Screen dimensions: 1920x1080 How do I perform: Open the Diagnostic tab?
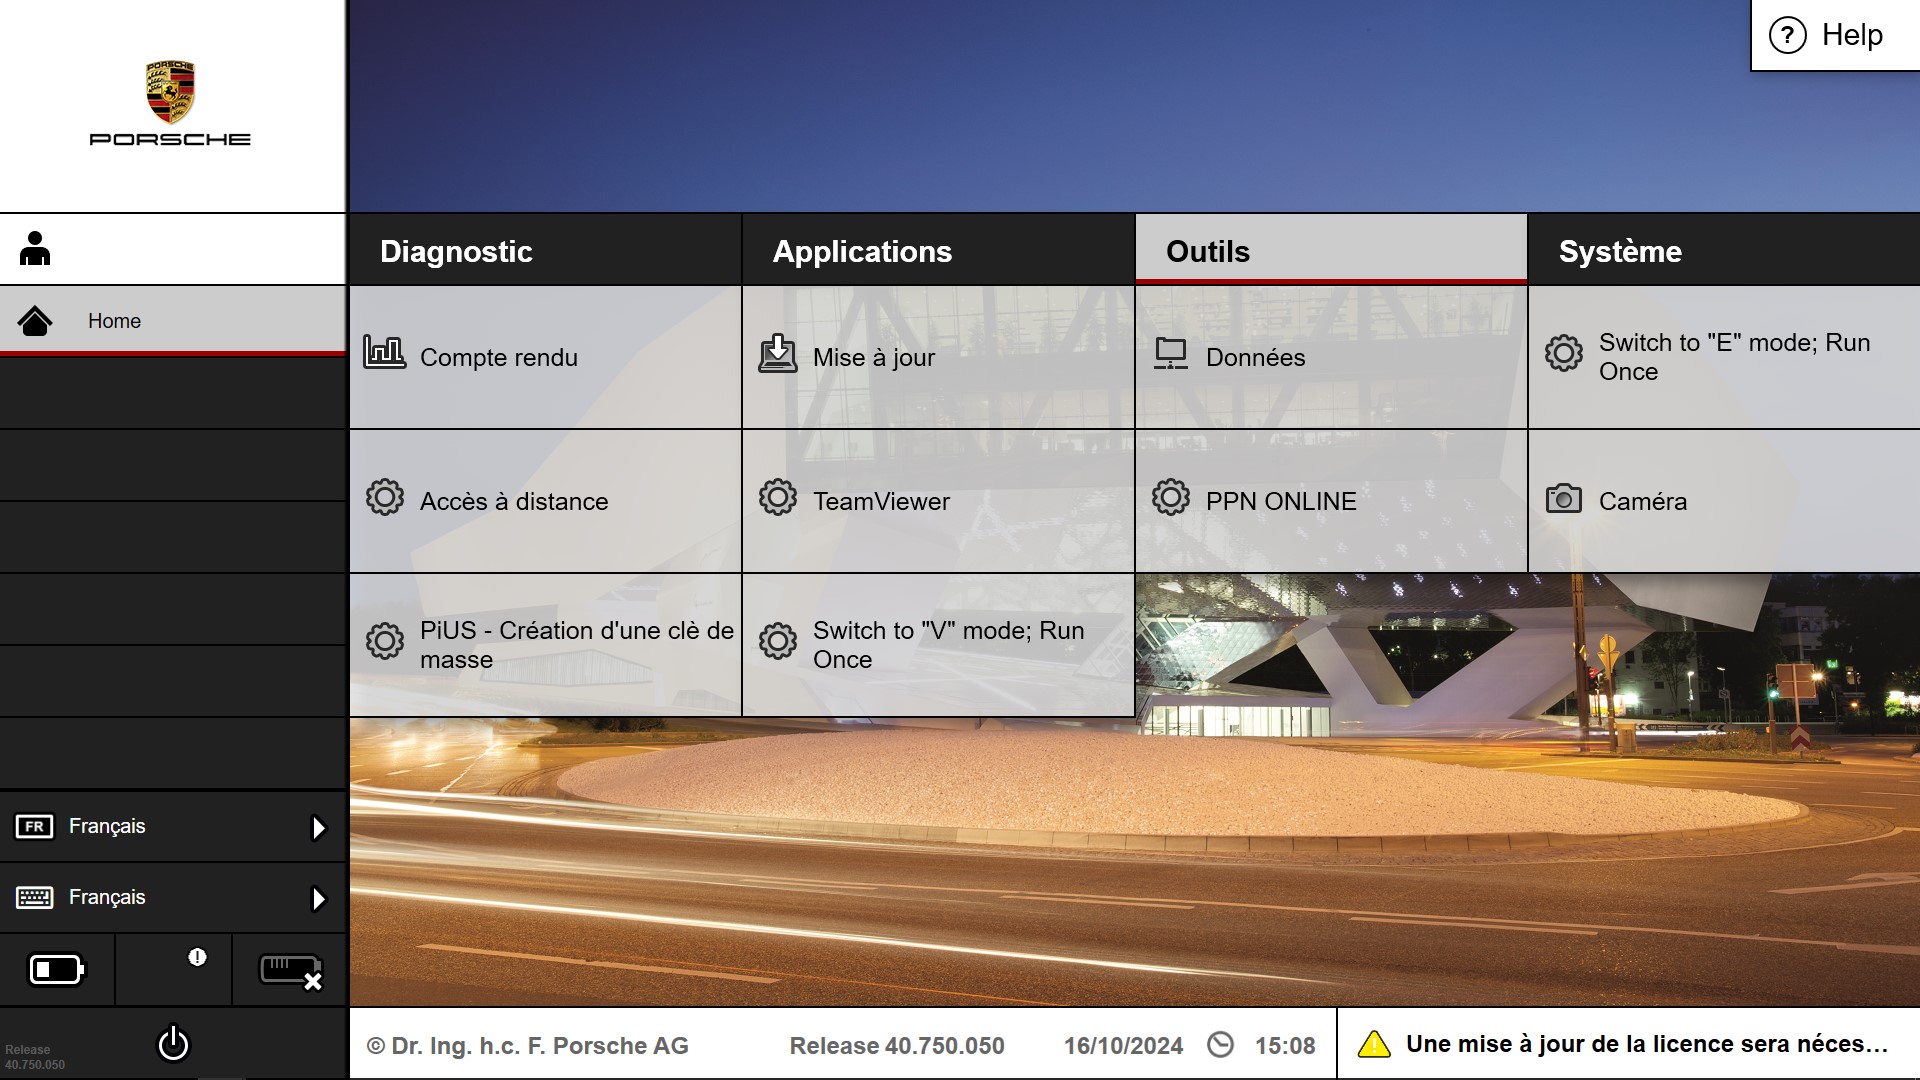[545, 250]
